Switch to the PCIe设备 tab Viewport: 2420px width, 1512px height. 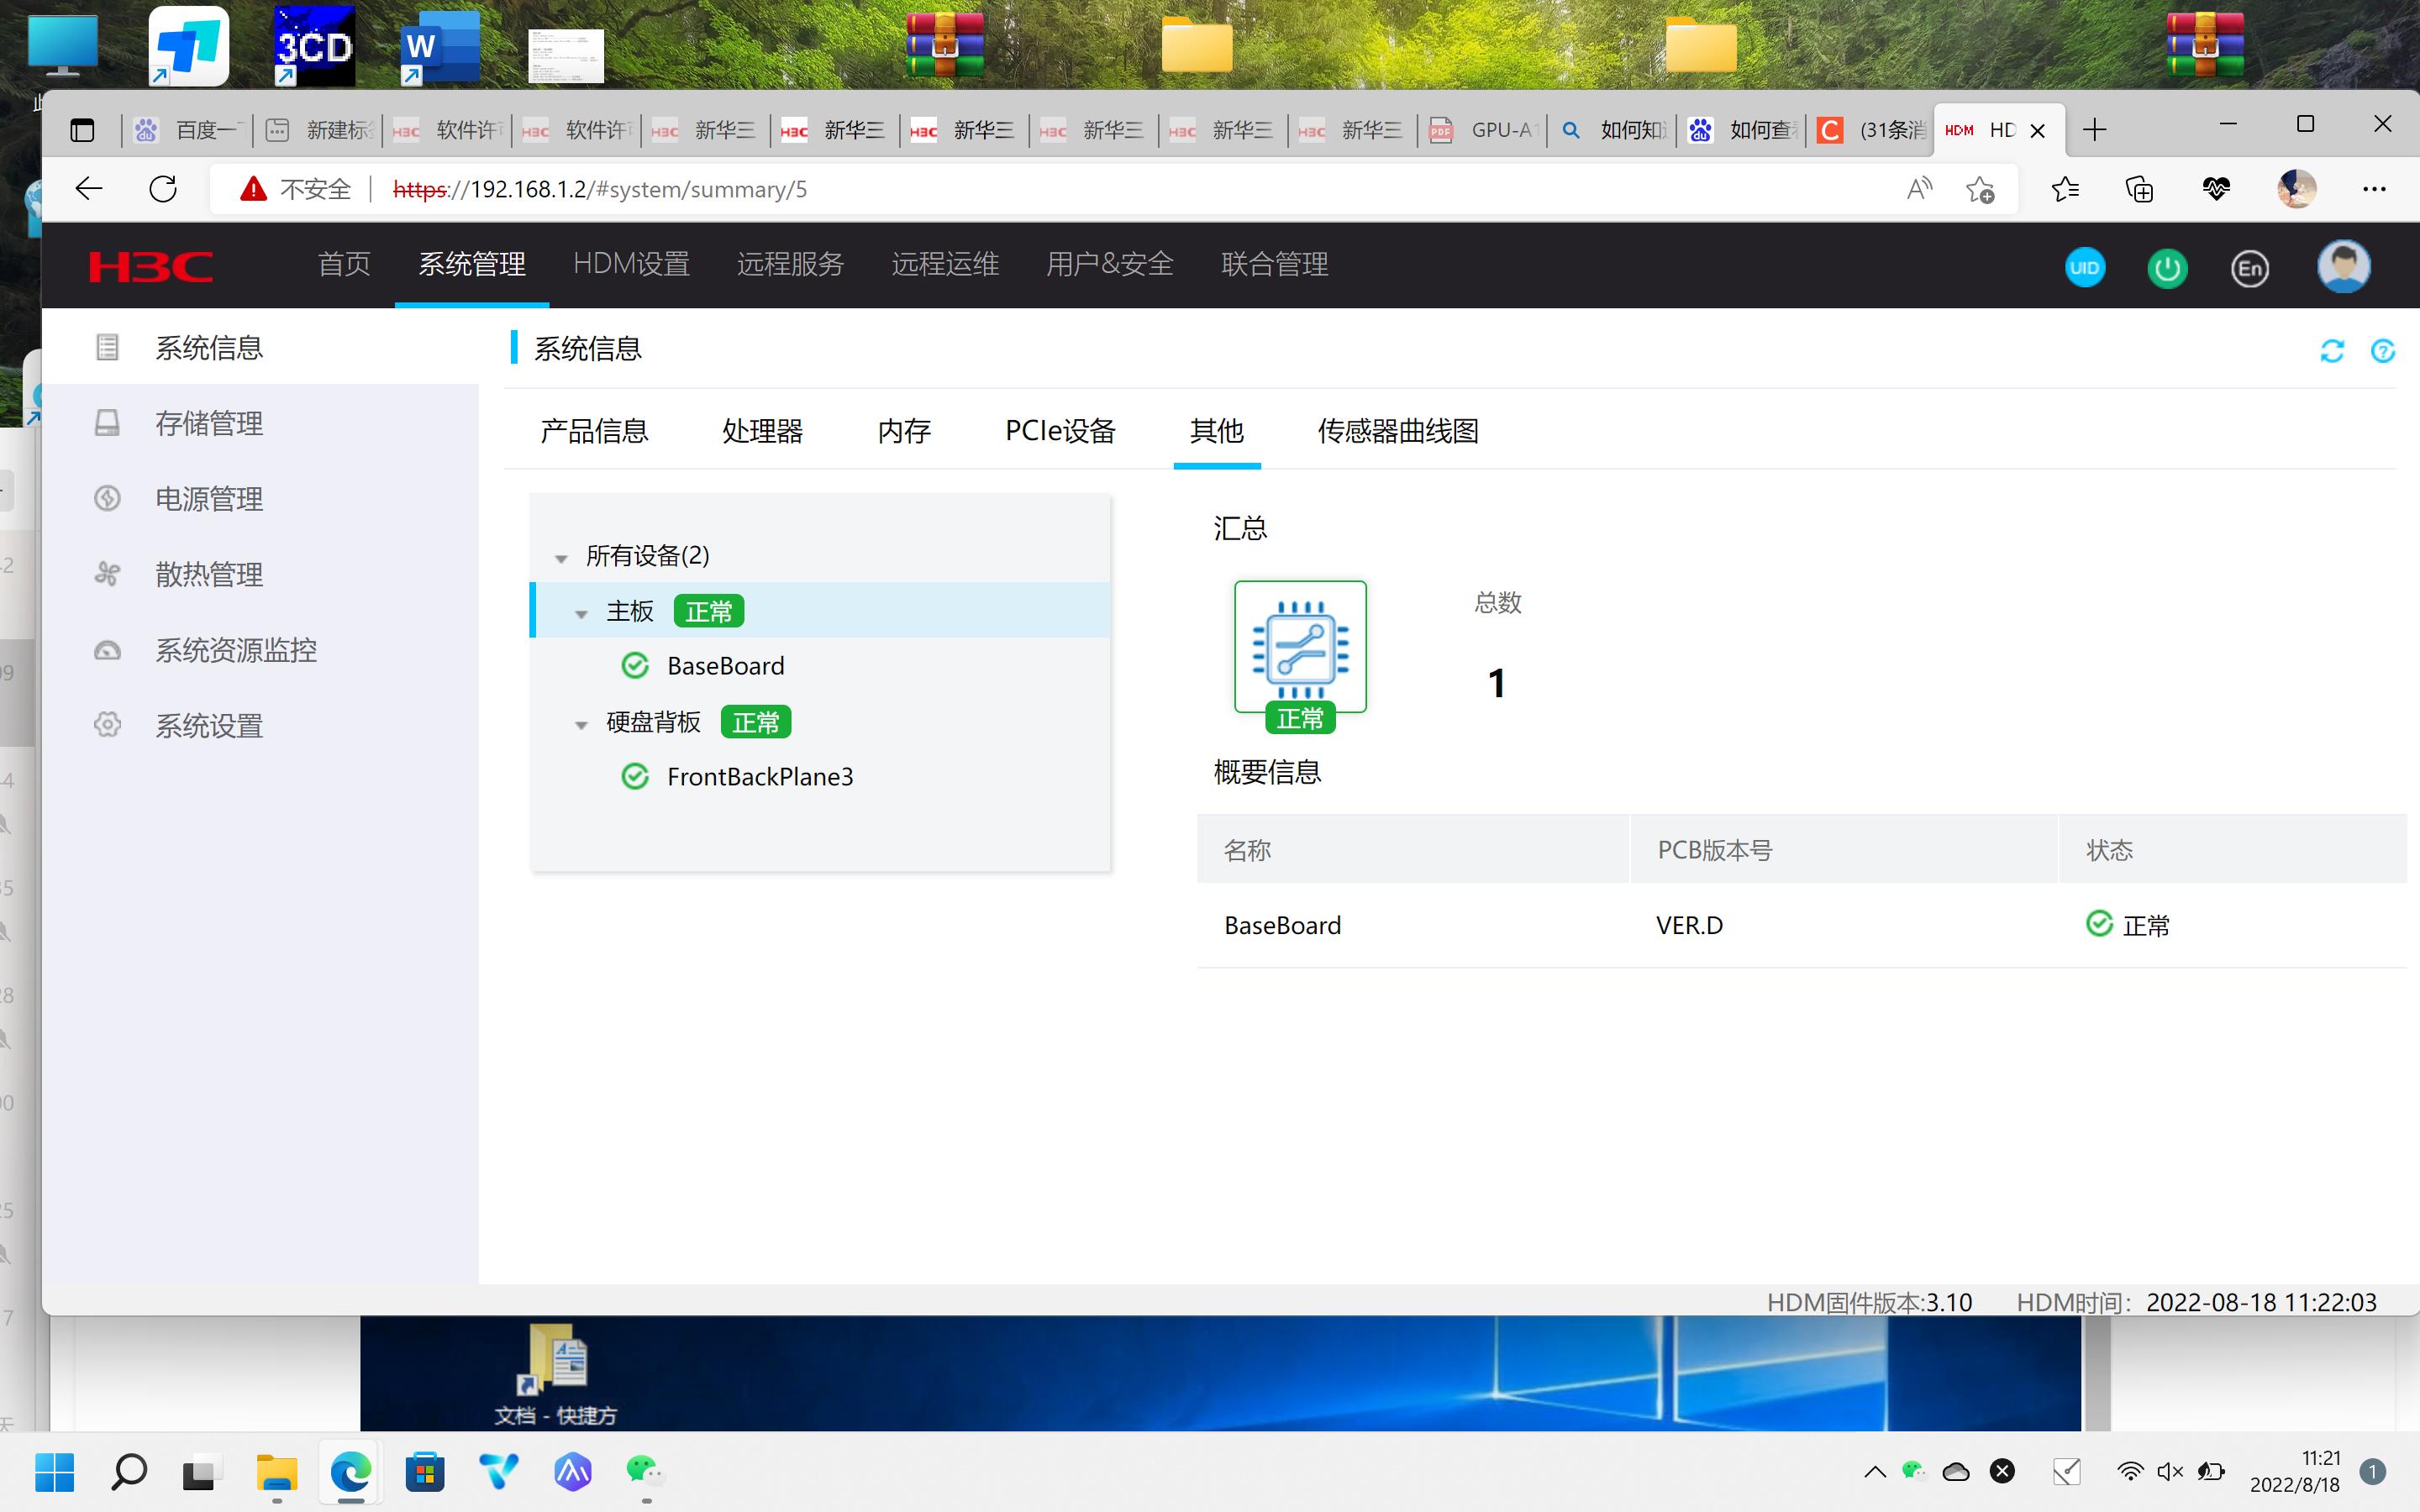1060,431
